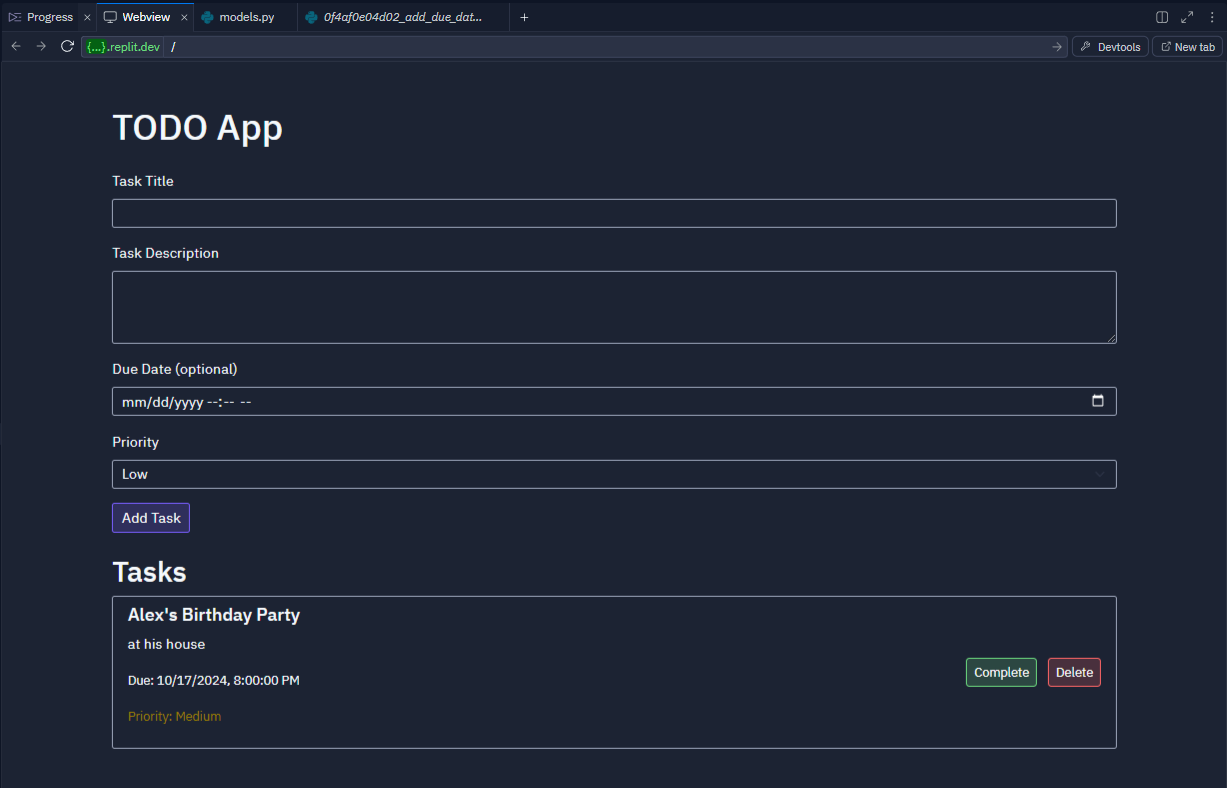
Task: Focus the Task Title input field
Action: [614, 213]
